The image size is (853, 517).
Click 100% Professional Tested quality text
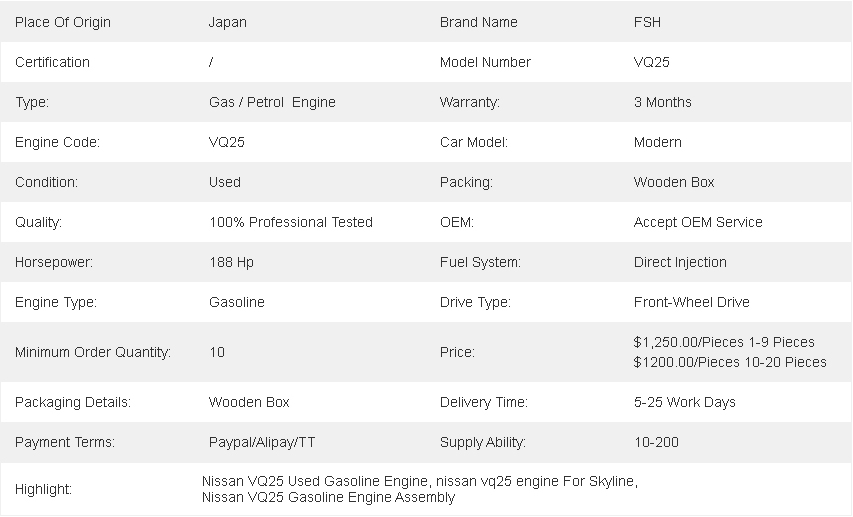tap(291, 222)
